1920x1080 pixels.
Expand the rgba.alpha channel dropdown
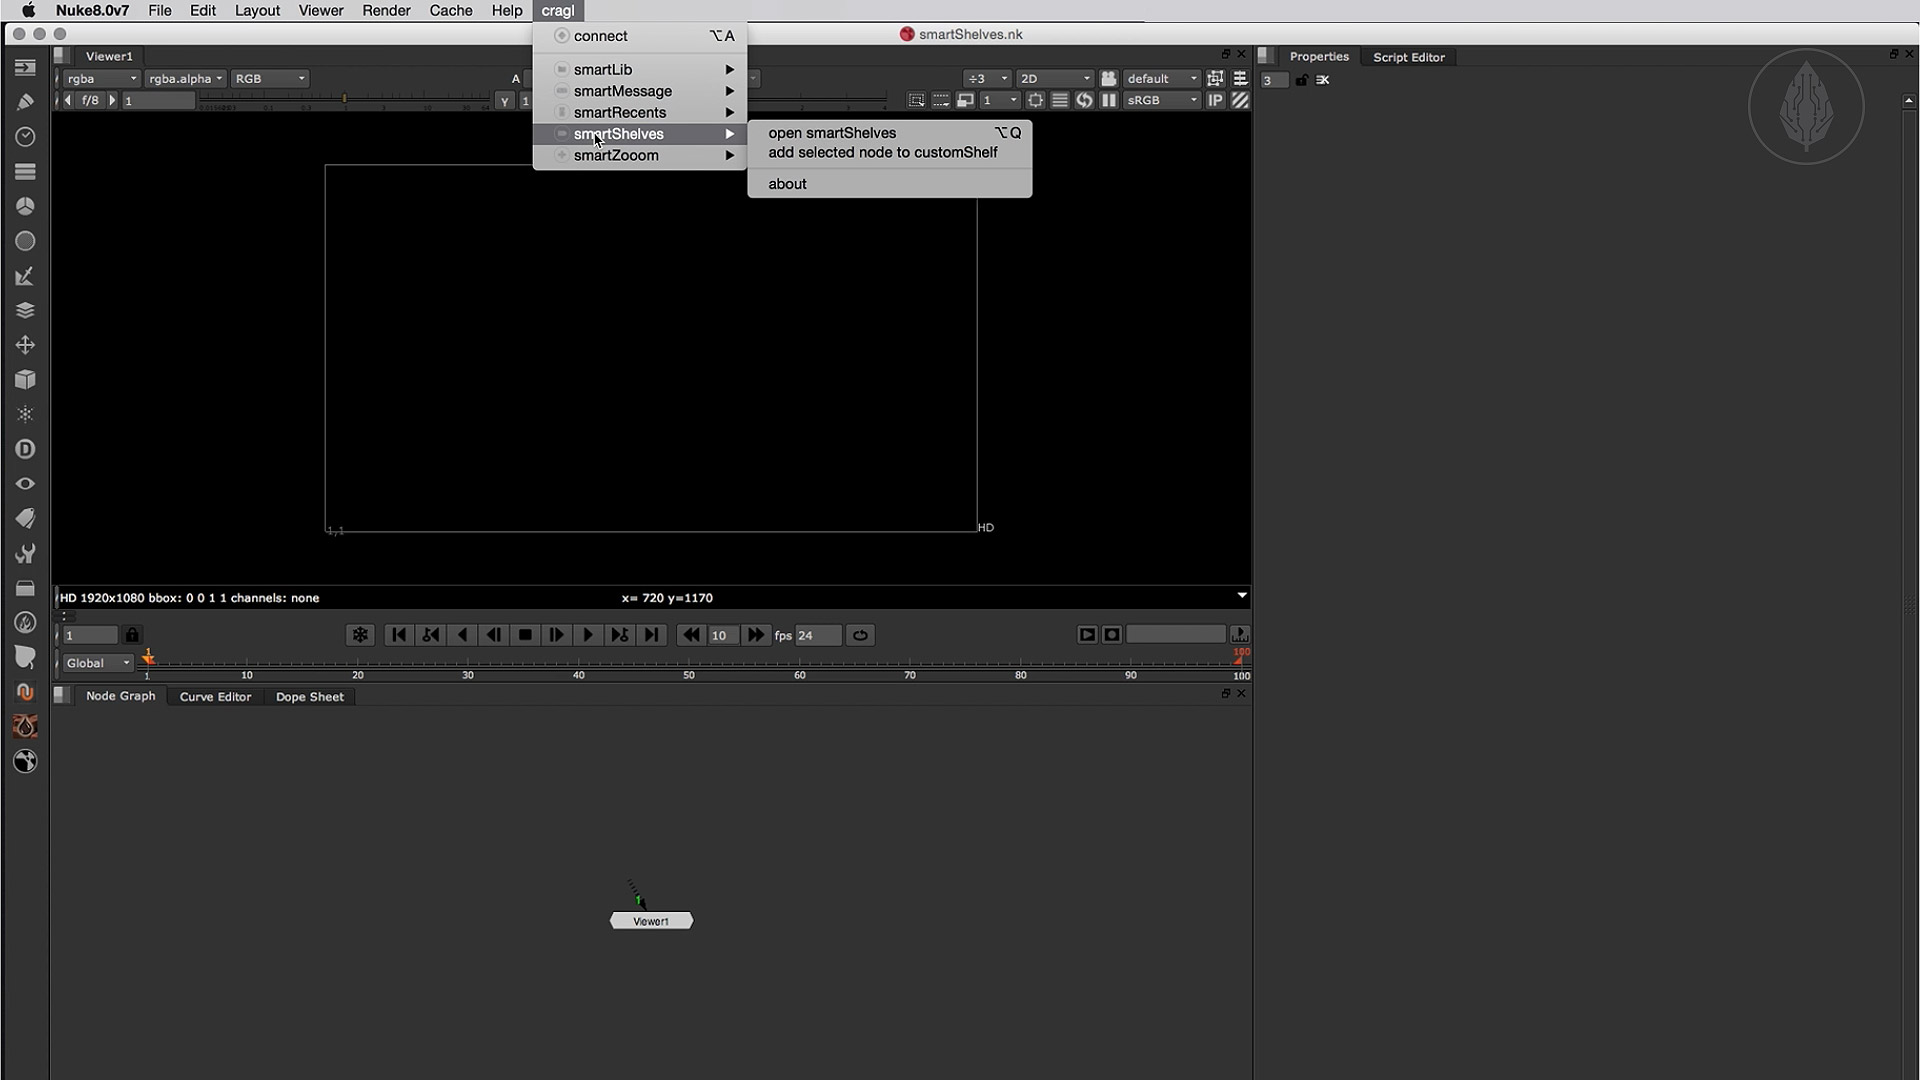coord(184,78)
